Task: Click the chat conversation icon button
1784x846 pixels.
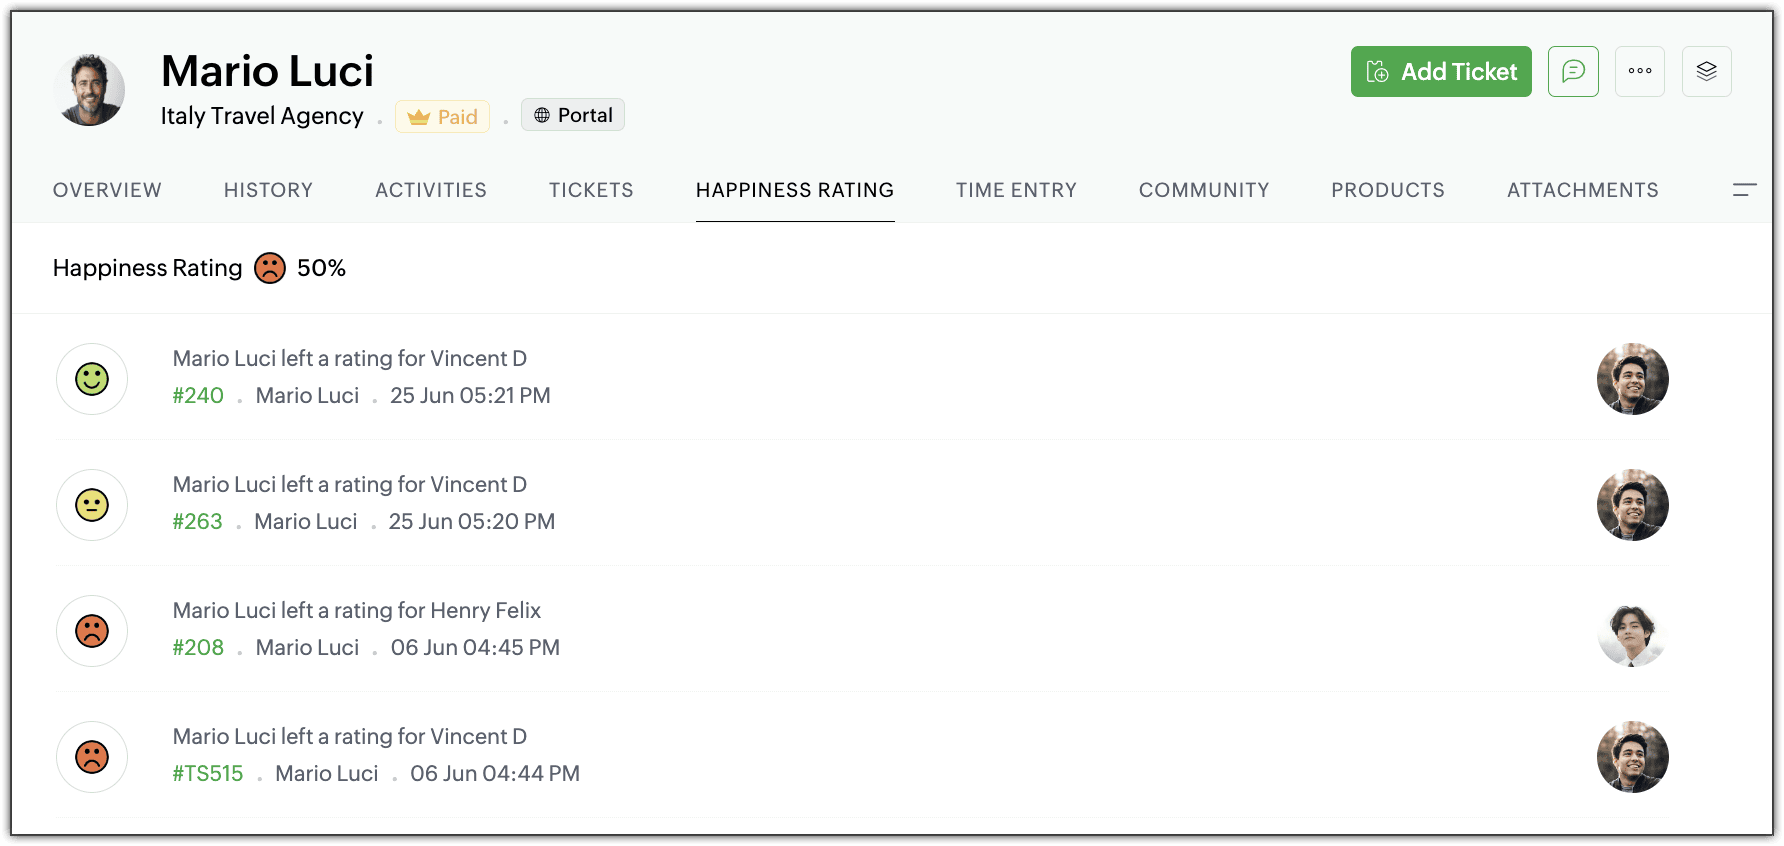Action: [x=1573, y=71]
